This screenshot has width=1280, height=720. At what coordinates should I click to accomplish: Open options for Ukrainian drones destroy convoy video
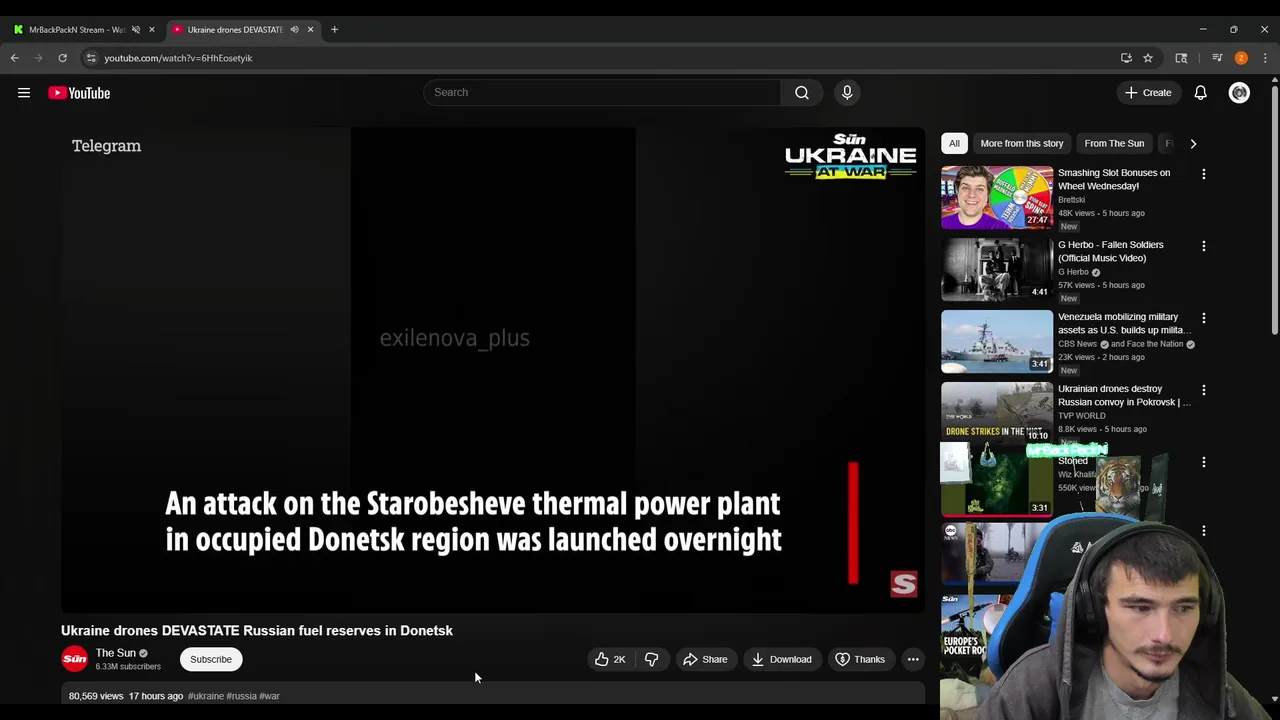1204,390
